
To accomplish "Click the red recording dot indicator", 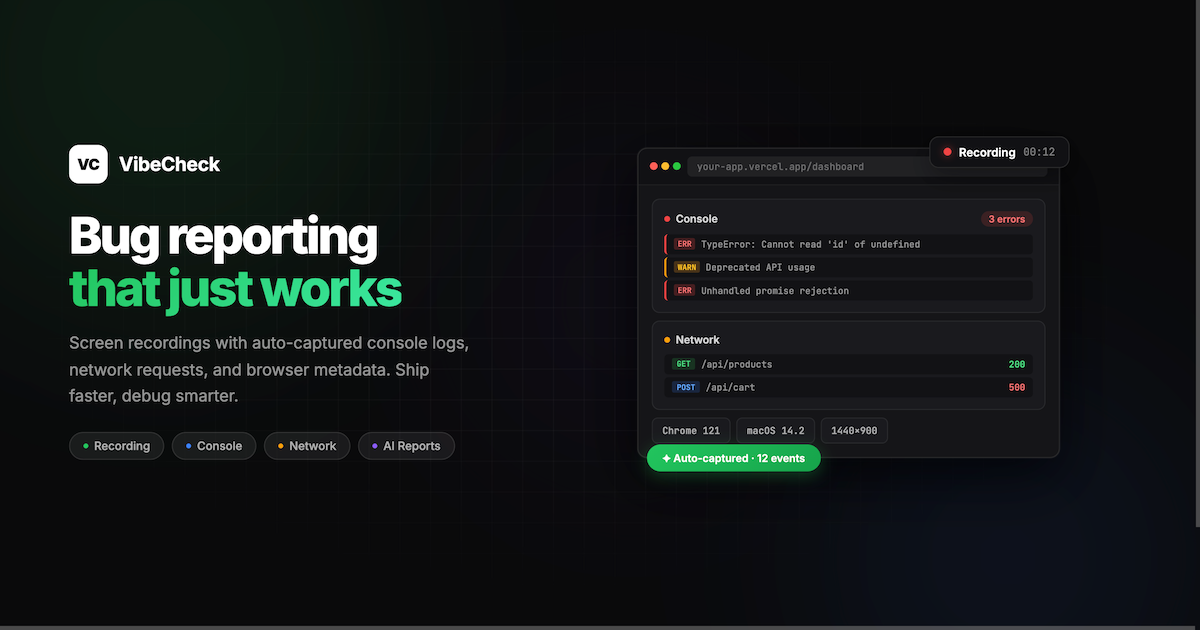I will pyautogui.click(x=947, y=152).
